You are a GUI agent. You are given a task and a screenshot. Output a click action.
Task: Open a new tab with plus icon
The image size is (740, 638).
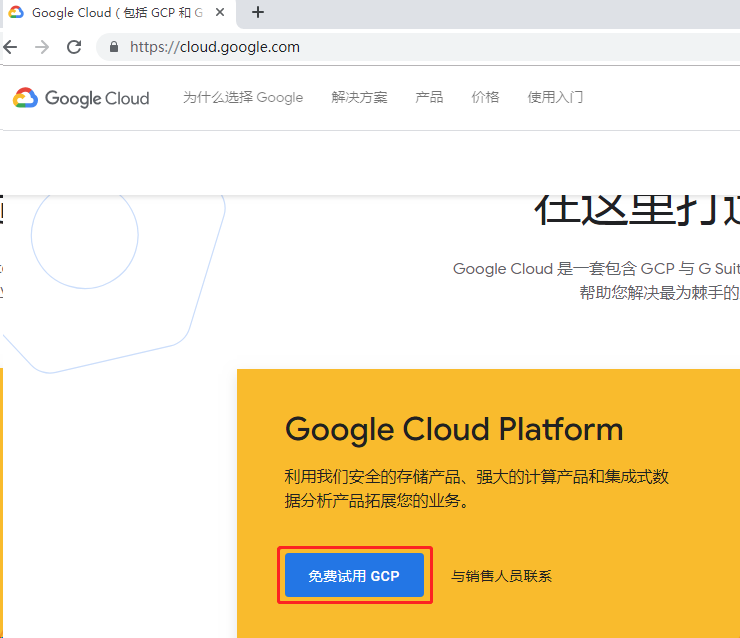[x=258, y=12]
